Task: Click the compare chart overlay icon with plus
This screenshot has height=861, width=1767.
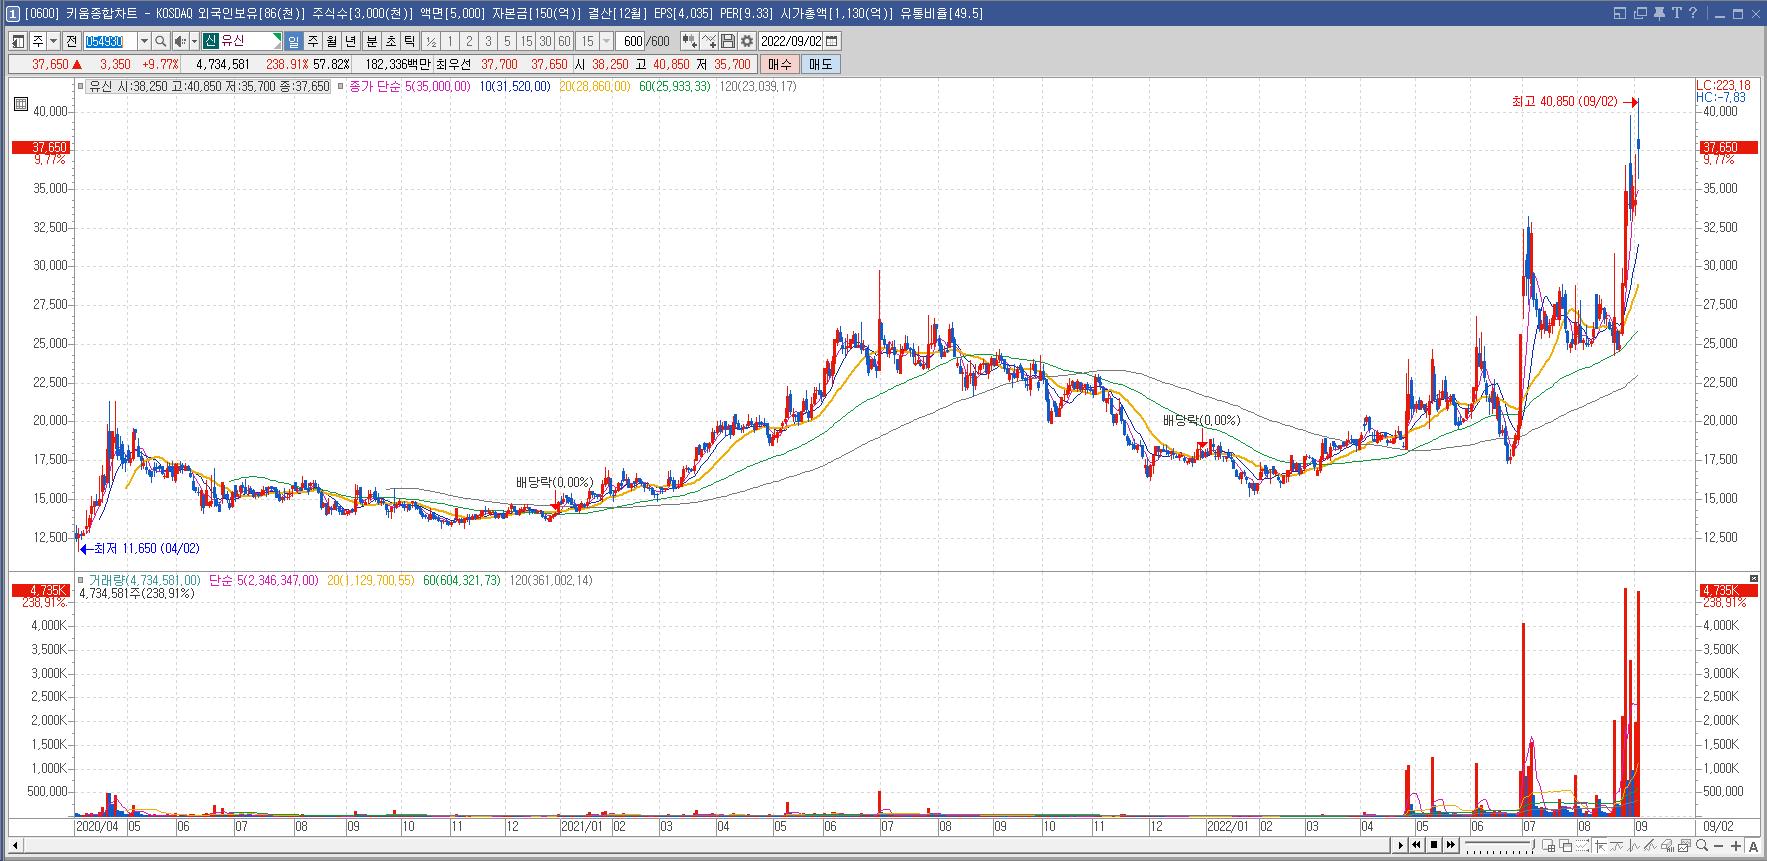Action: (x=708, y=41)
